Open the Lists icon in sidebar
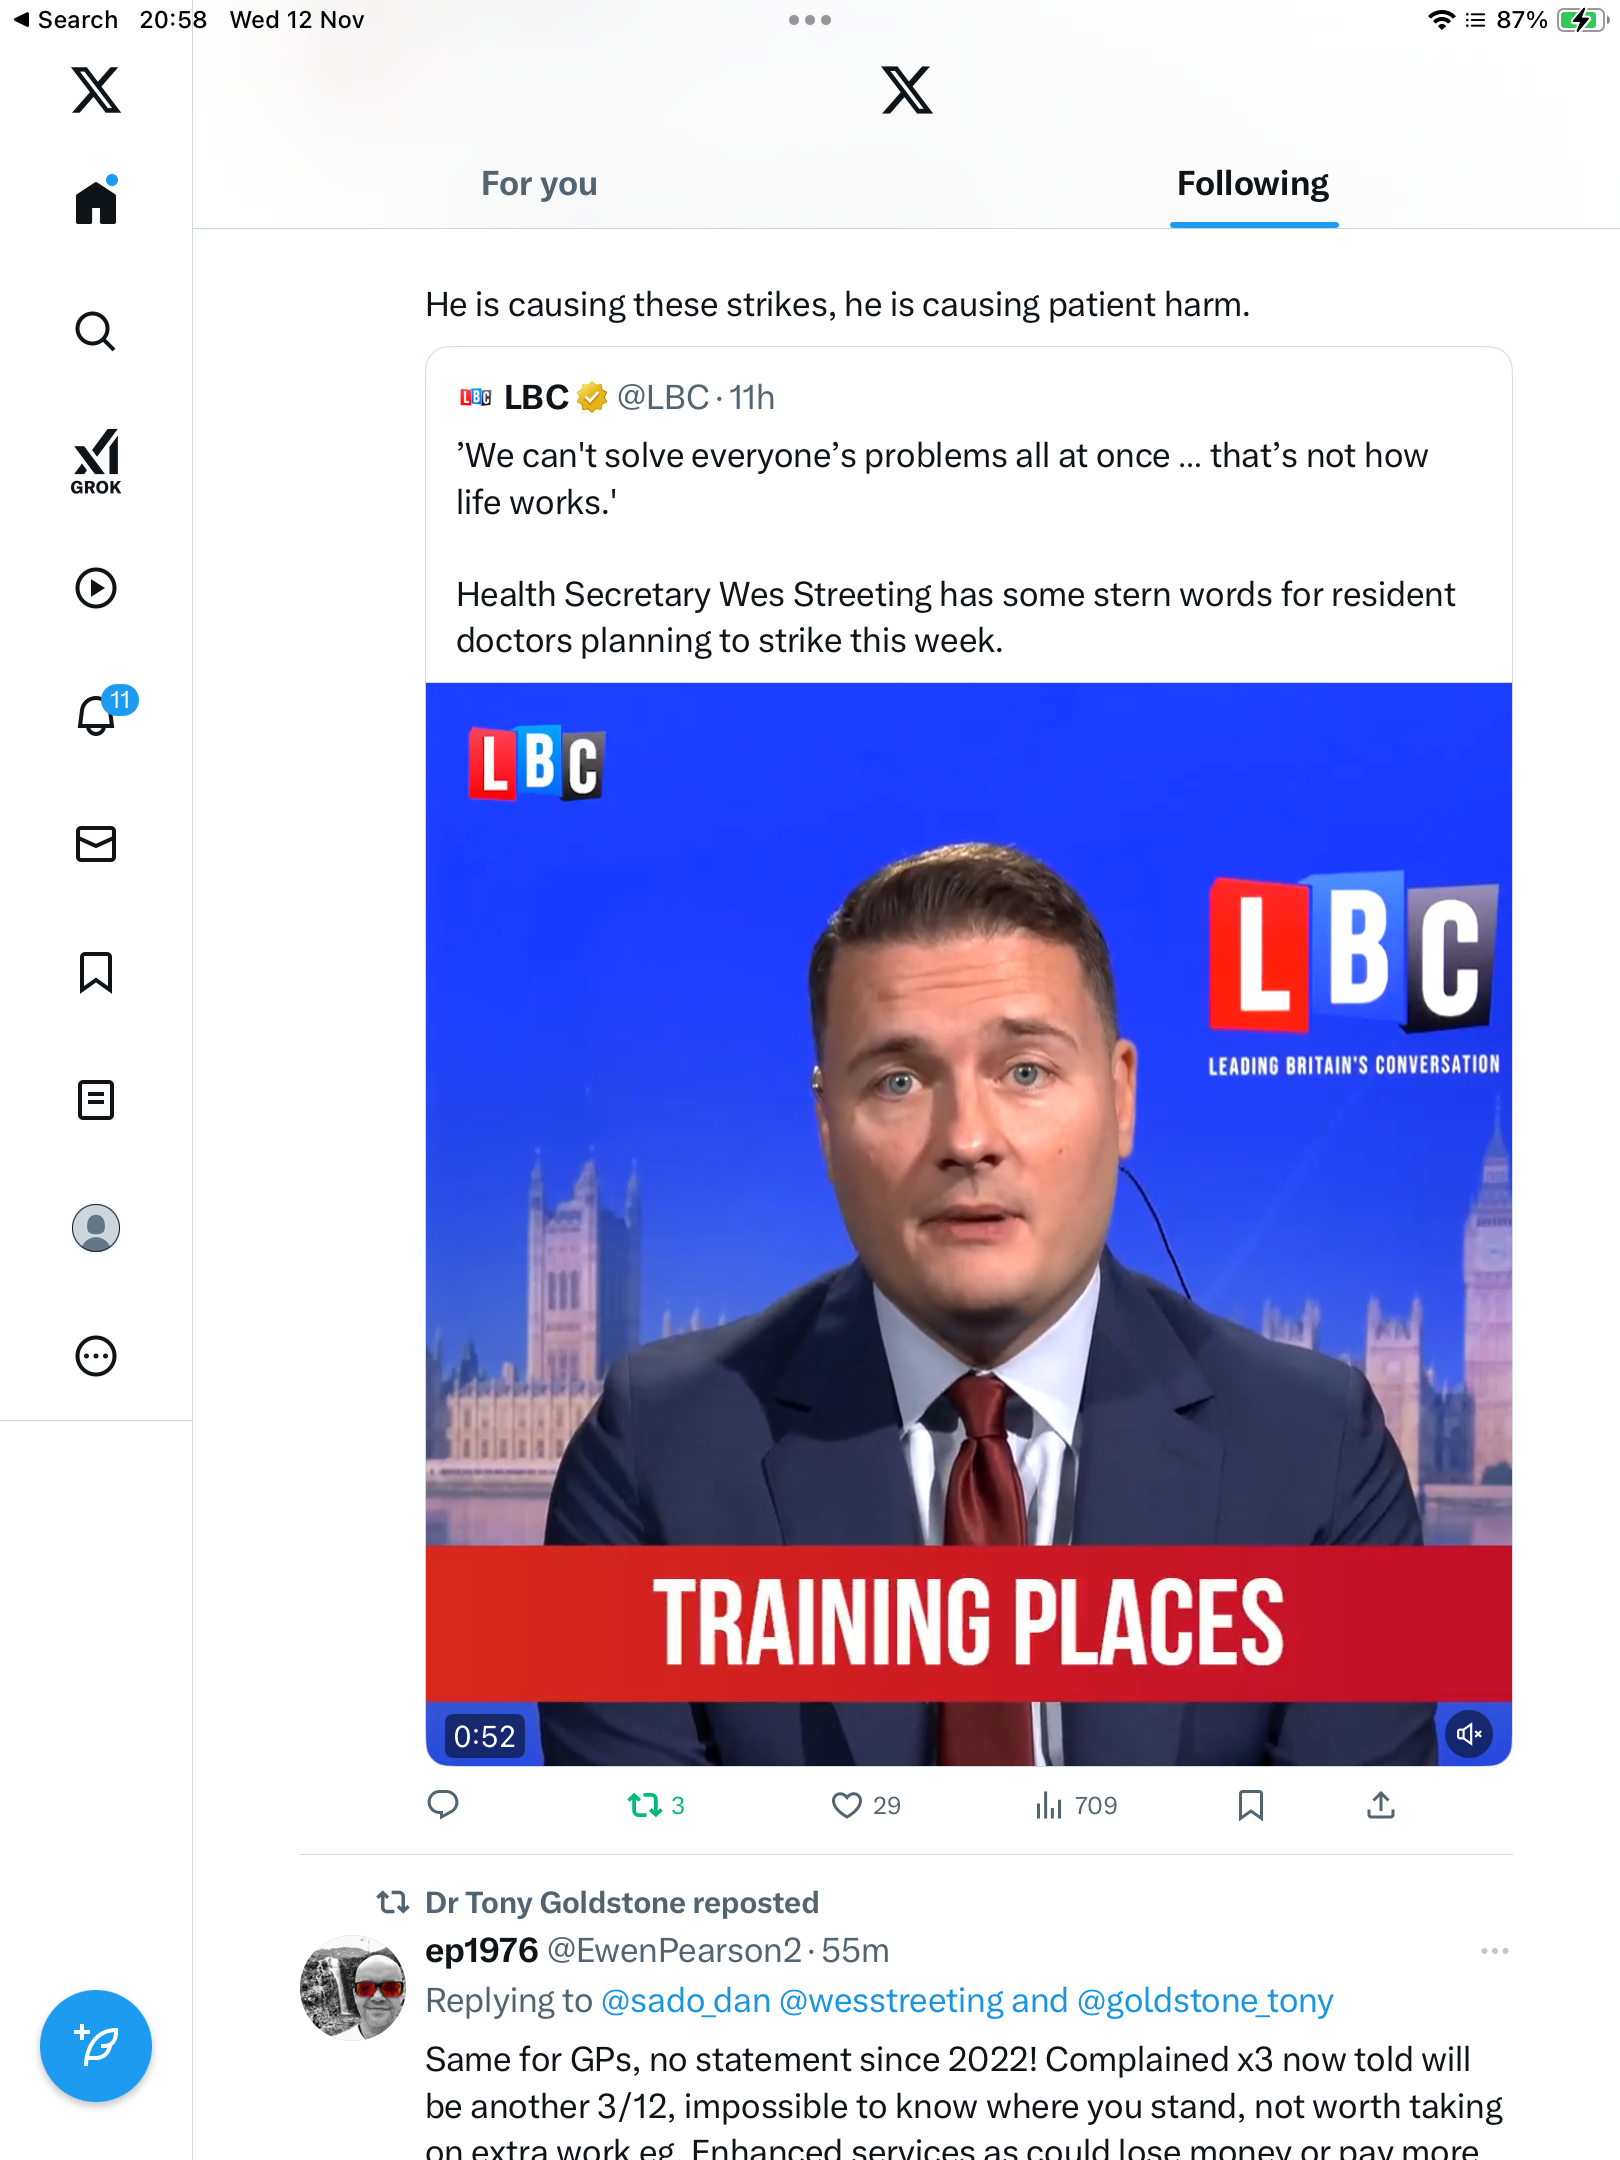Screen dimensions: 1620x2160 click(96, 1100)
